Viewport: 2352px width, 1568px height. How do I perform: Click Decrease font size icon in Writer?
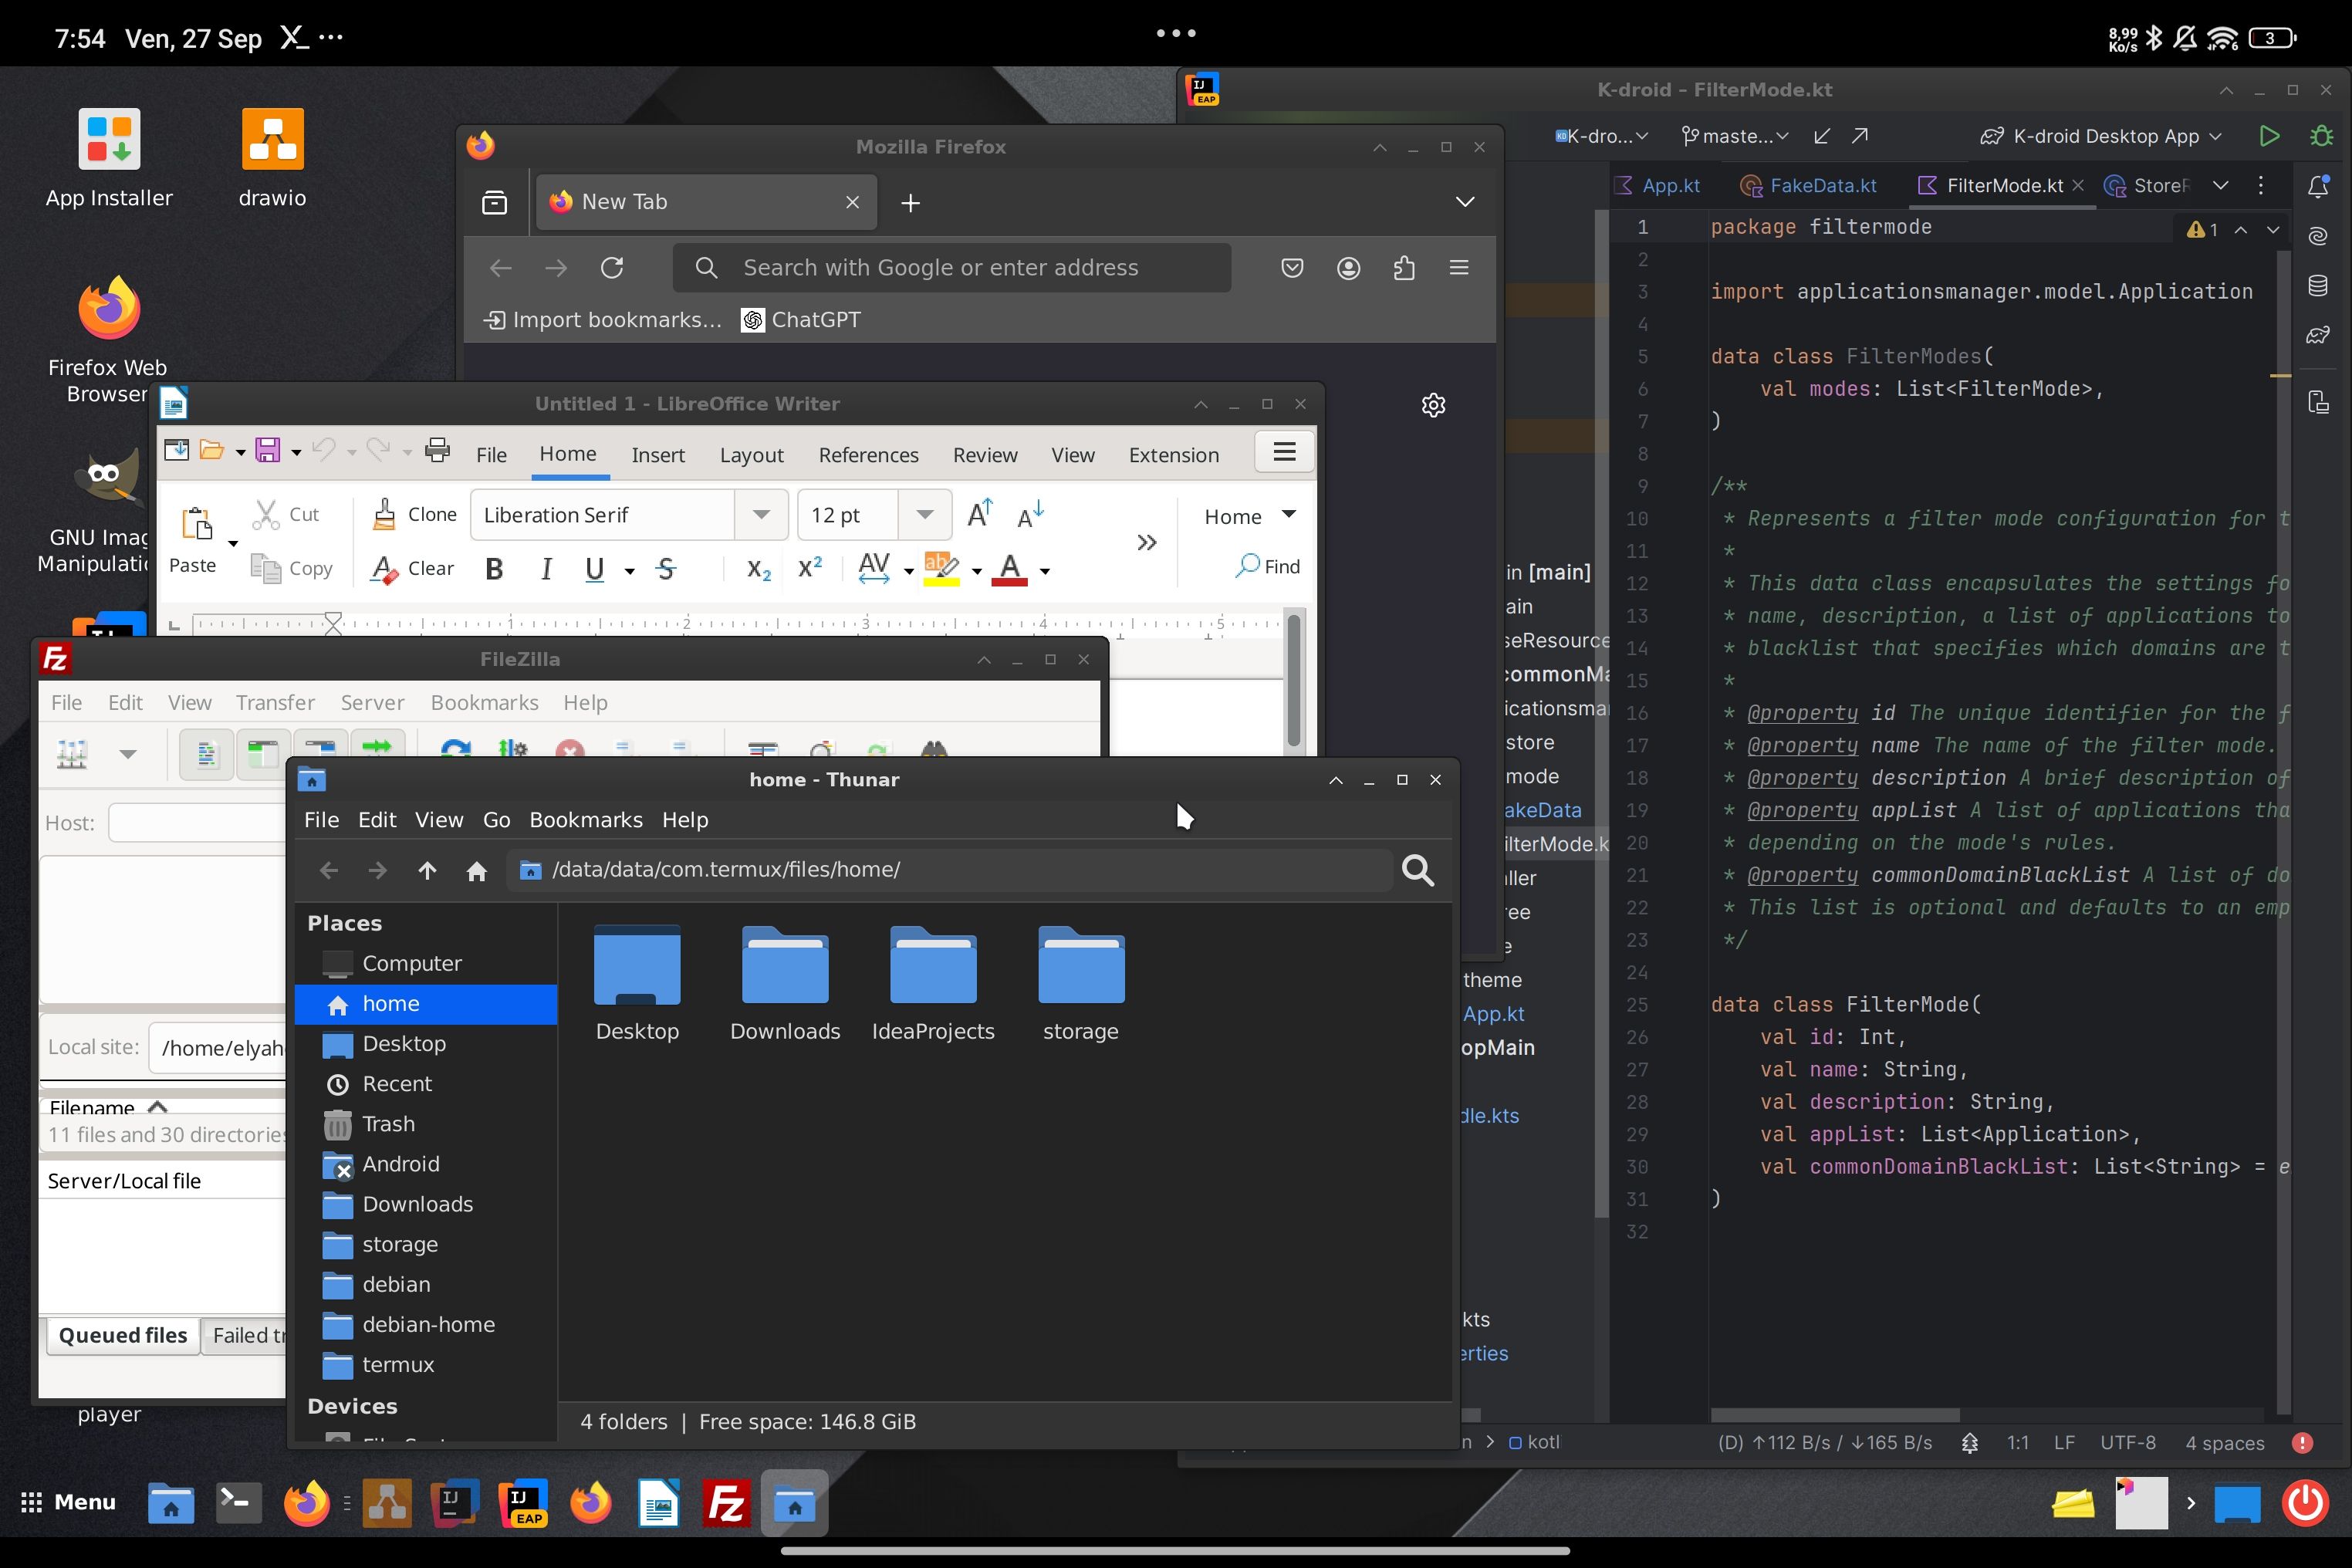1030,514
